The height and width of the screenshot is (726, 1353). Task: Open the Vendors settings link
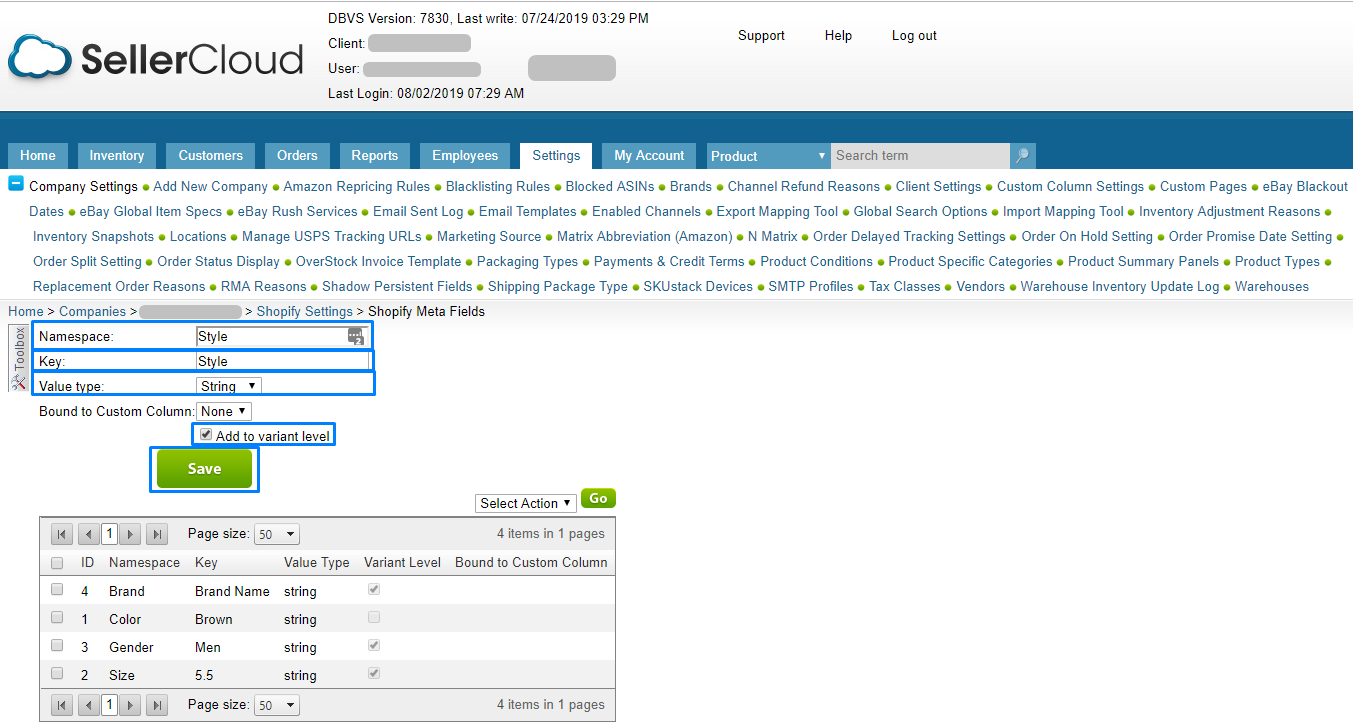(x=981, y=286)
